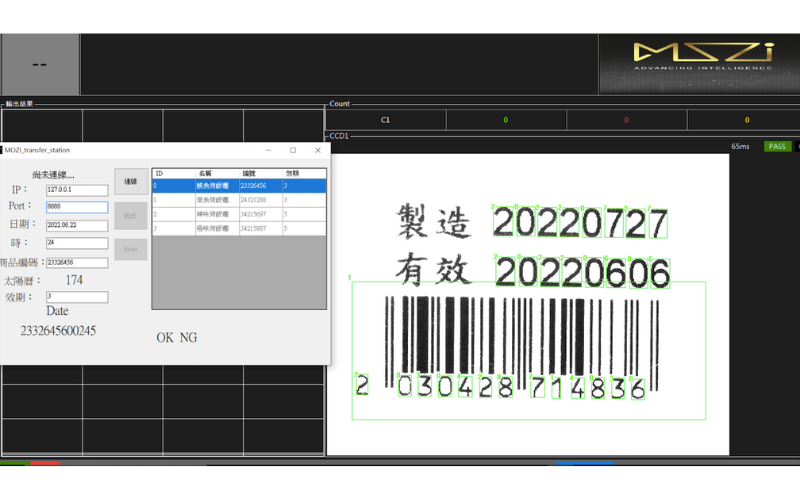This screenshot has width=800, height=500.
Task: Maximize the MOZI_transfer_station window
Action: point(293,150)
